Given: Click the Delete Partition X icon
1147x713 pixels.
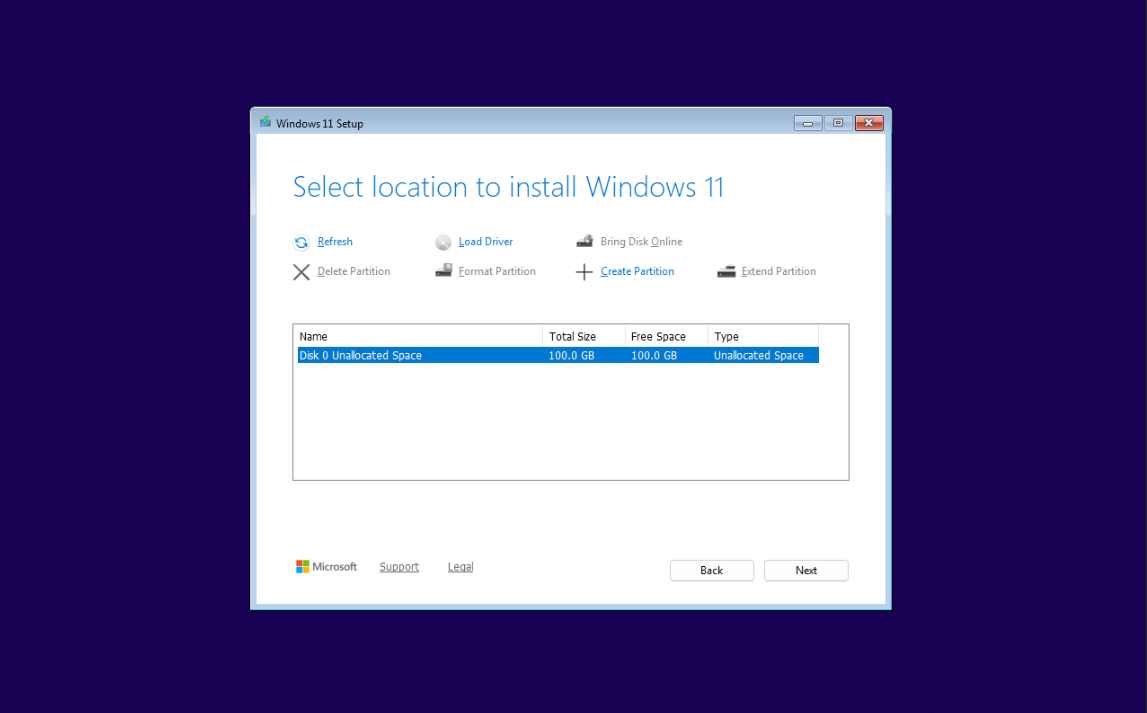Looking at the screenshot, I should 301,272.
